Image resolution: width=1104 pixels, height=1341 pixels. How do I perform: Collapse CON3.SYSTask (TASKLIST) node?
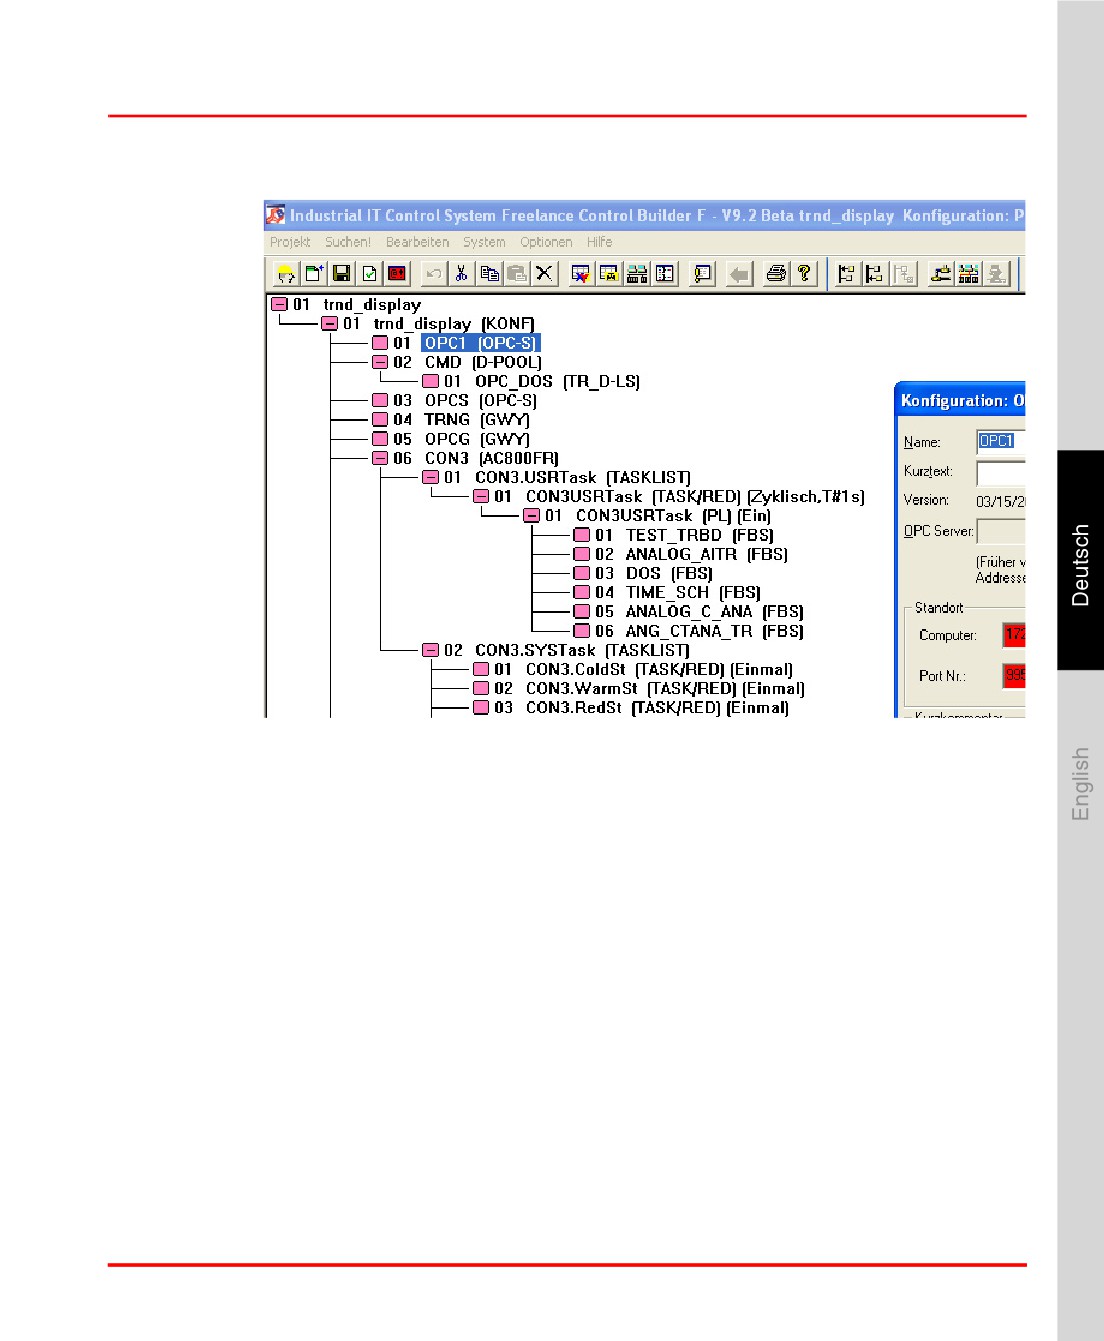tap(430, 650)
